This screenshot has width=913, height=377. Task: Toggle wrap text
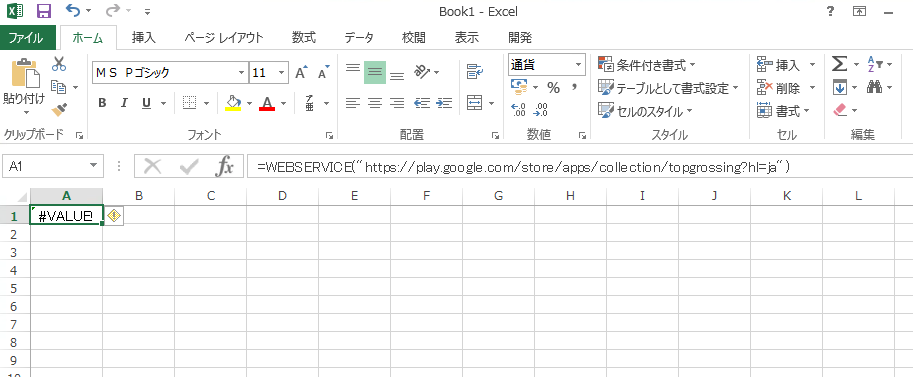coord(475,73)
